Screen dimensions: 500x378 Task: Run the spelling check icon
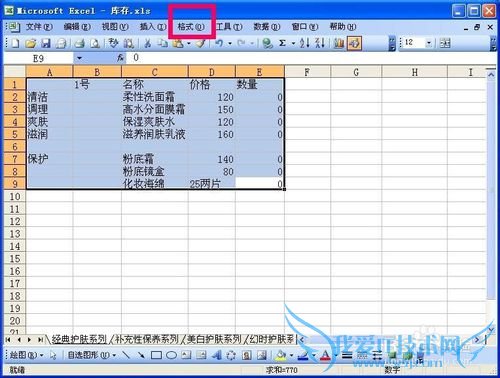(x=113, y=43)
